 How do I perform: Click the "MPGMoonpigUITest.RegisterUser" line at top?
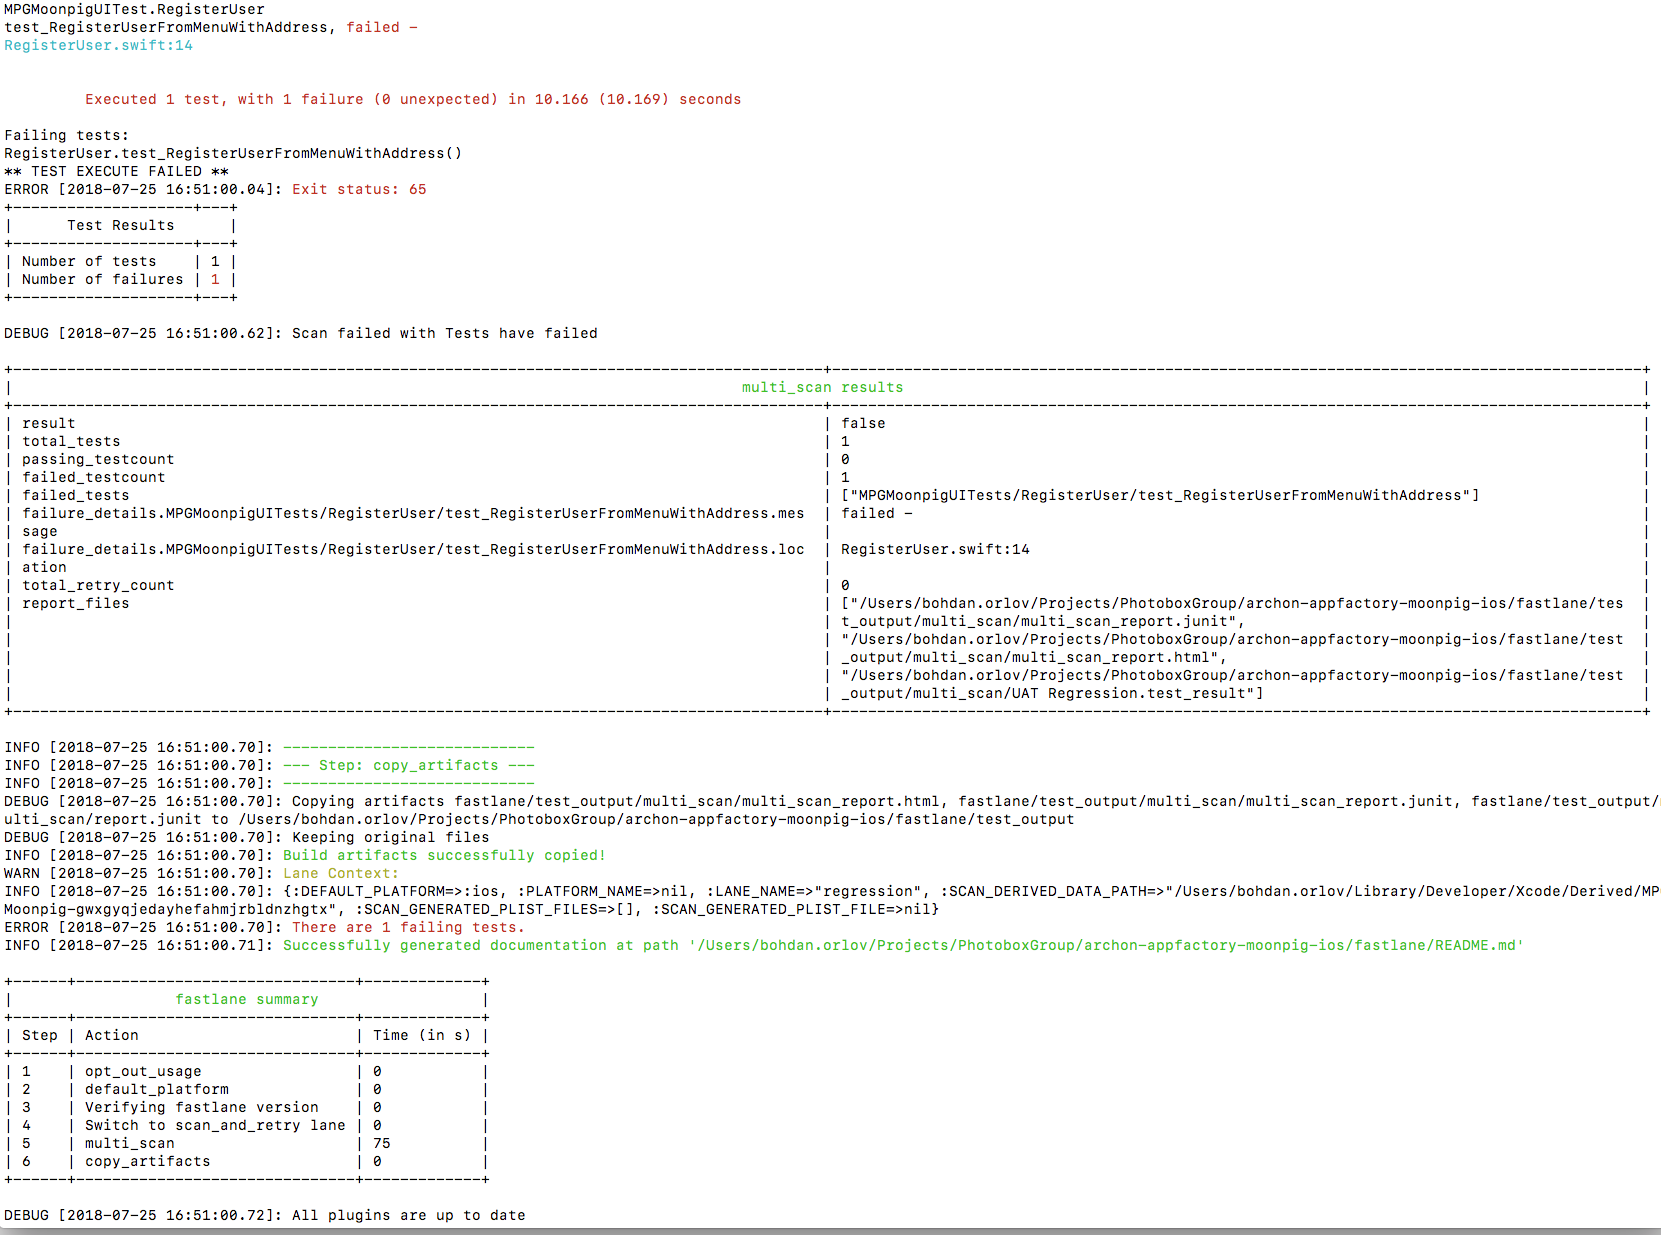134,9
